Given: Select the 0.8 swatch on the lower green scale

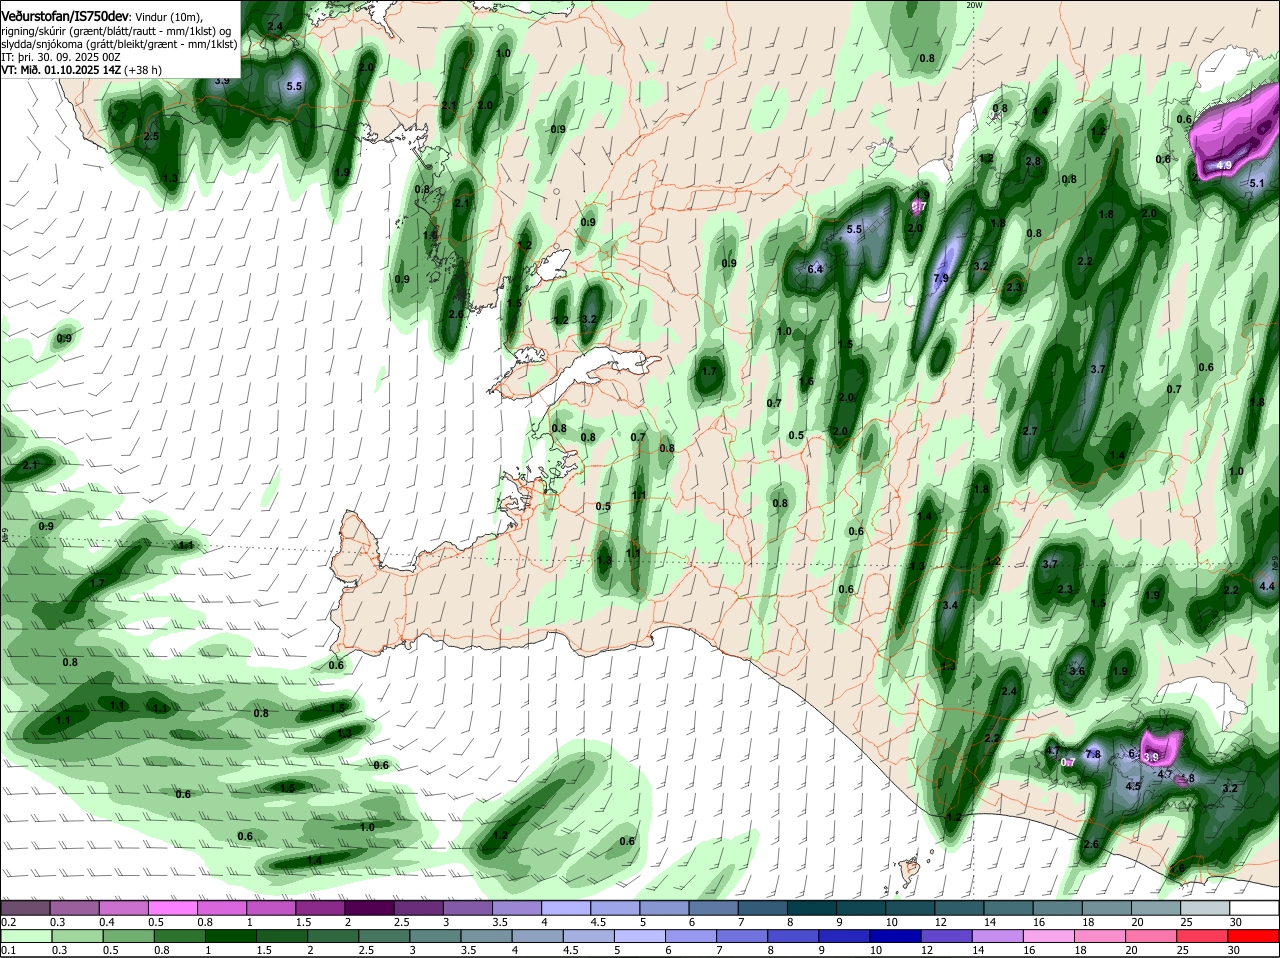Looking at the screenshot, I should click(x=179, y=935).
